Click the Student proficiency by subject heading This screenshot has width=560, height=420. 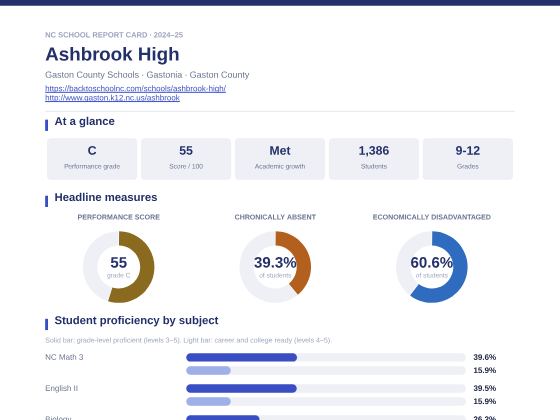[136, 320]
